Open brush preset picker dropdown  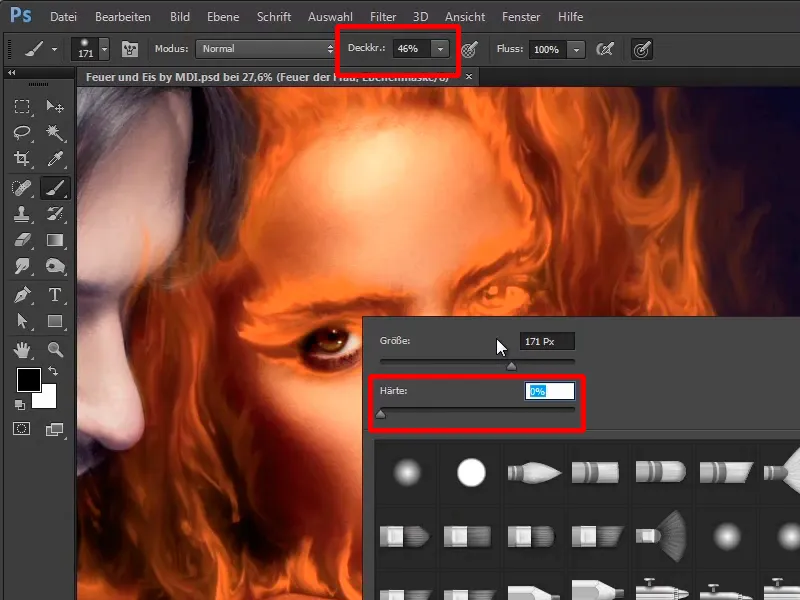click(x=105, y=49)
